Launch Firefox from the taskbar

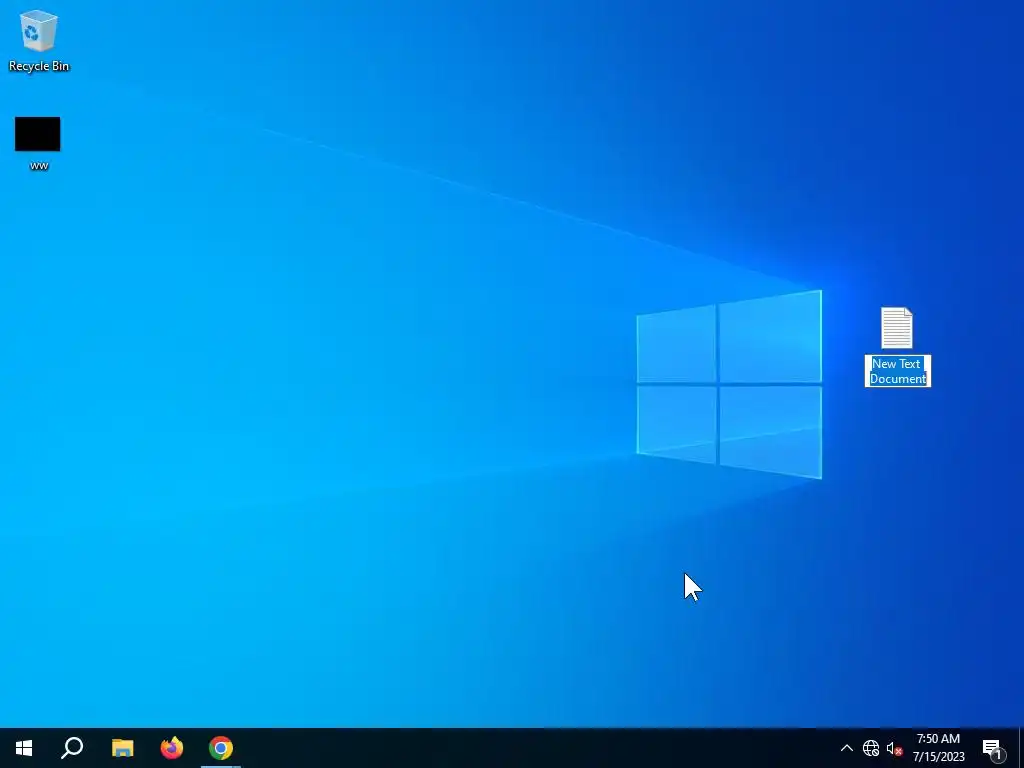172,748
